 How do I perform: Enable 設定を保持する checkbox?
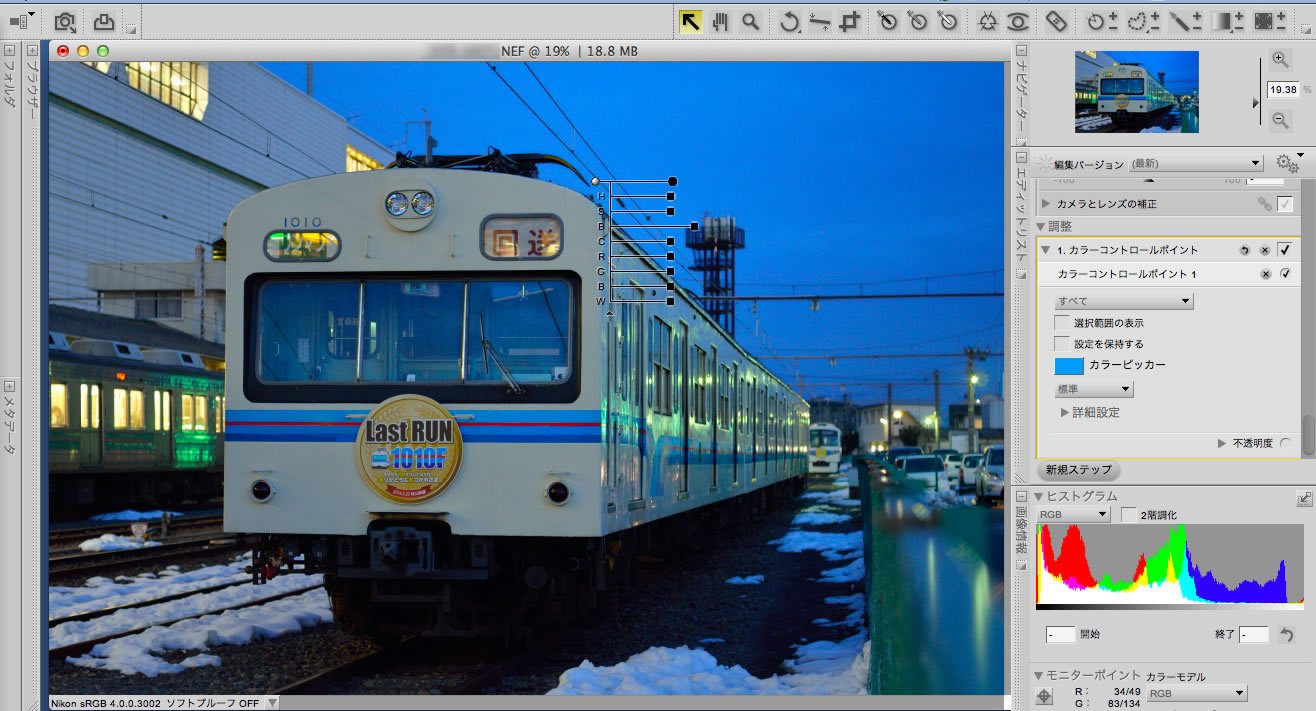[x=1061, y=344]
